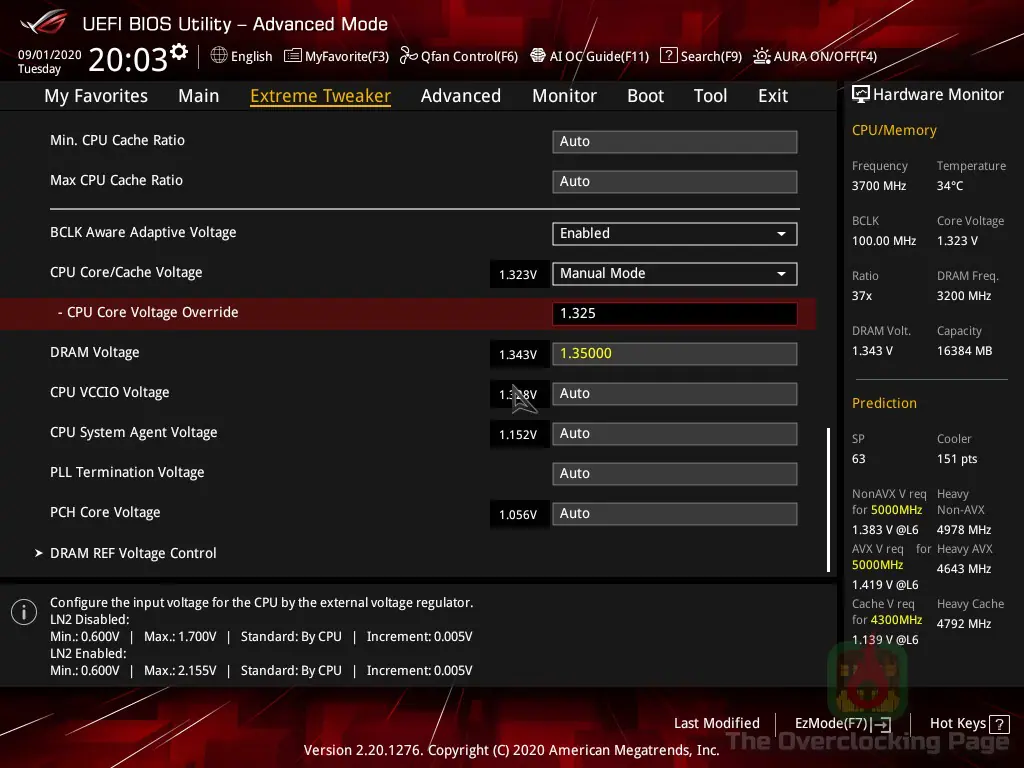Screen dimensions: 1024x768
Task: Open the BIOS Search function
Action: coord(700,56)
